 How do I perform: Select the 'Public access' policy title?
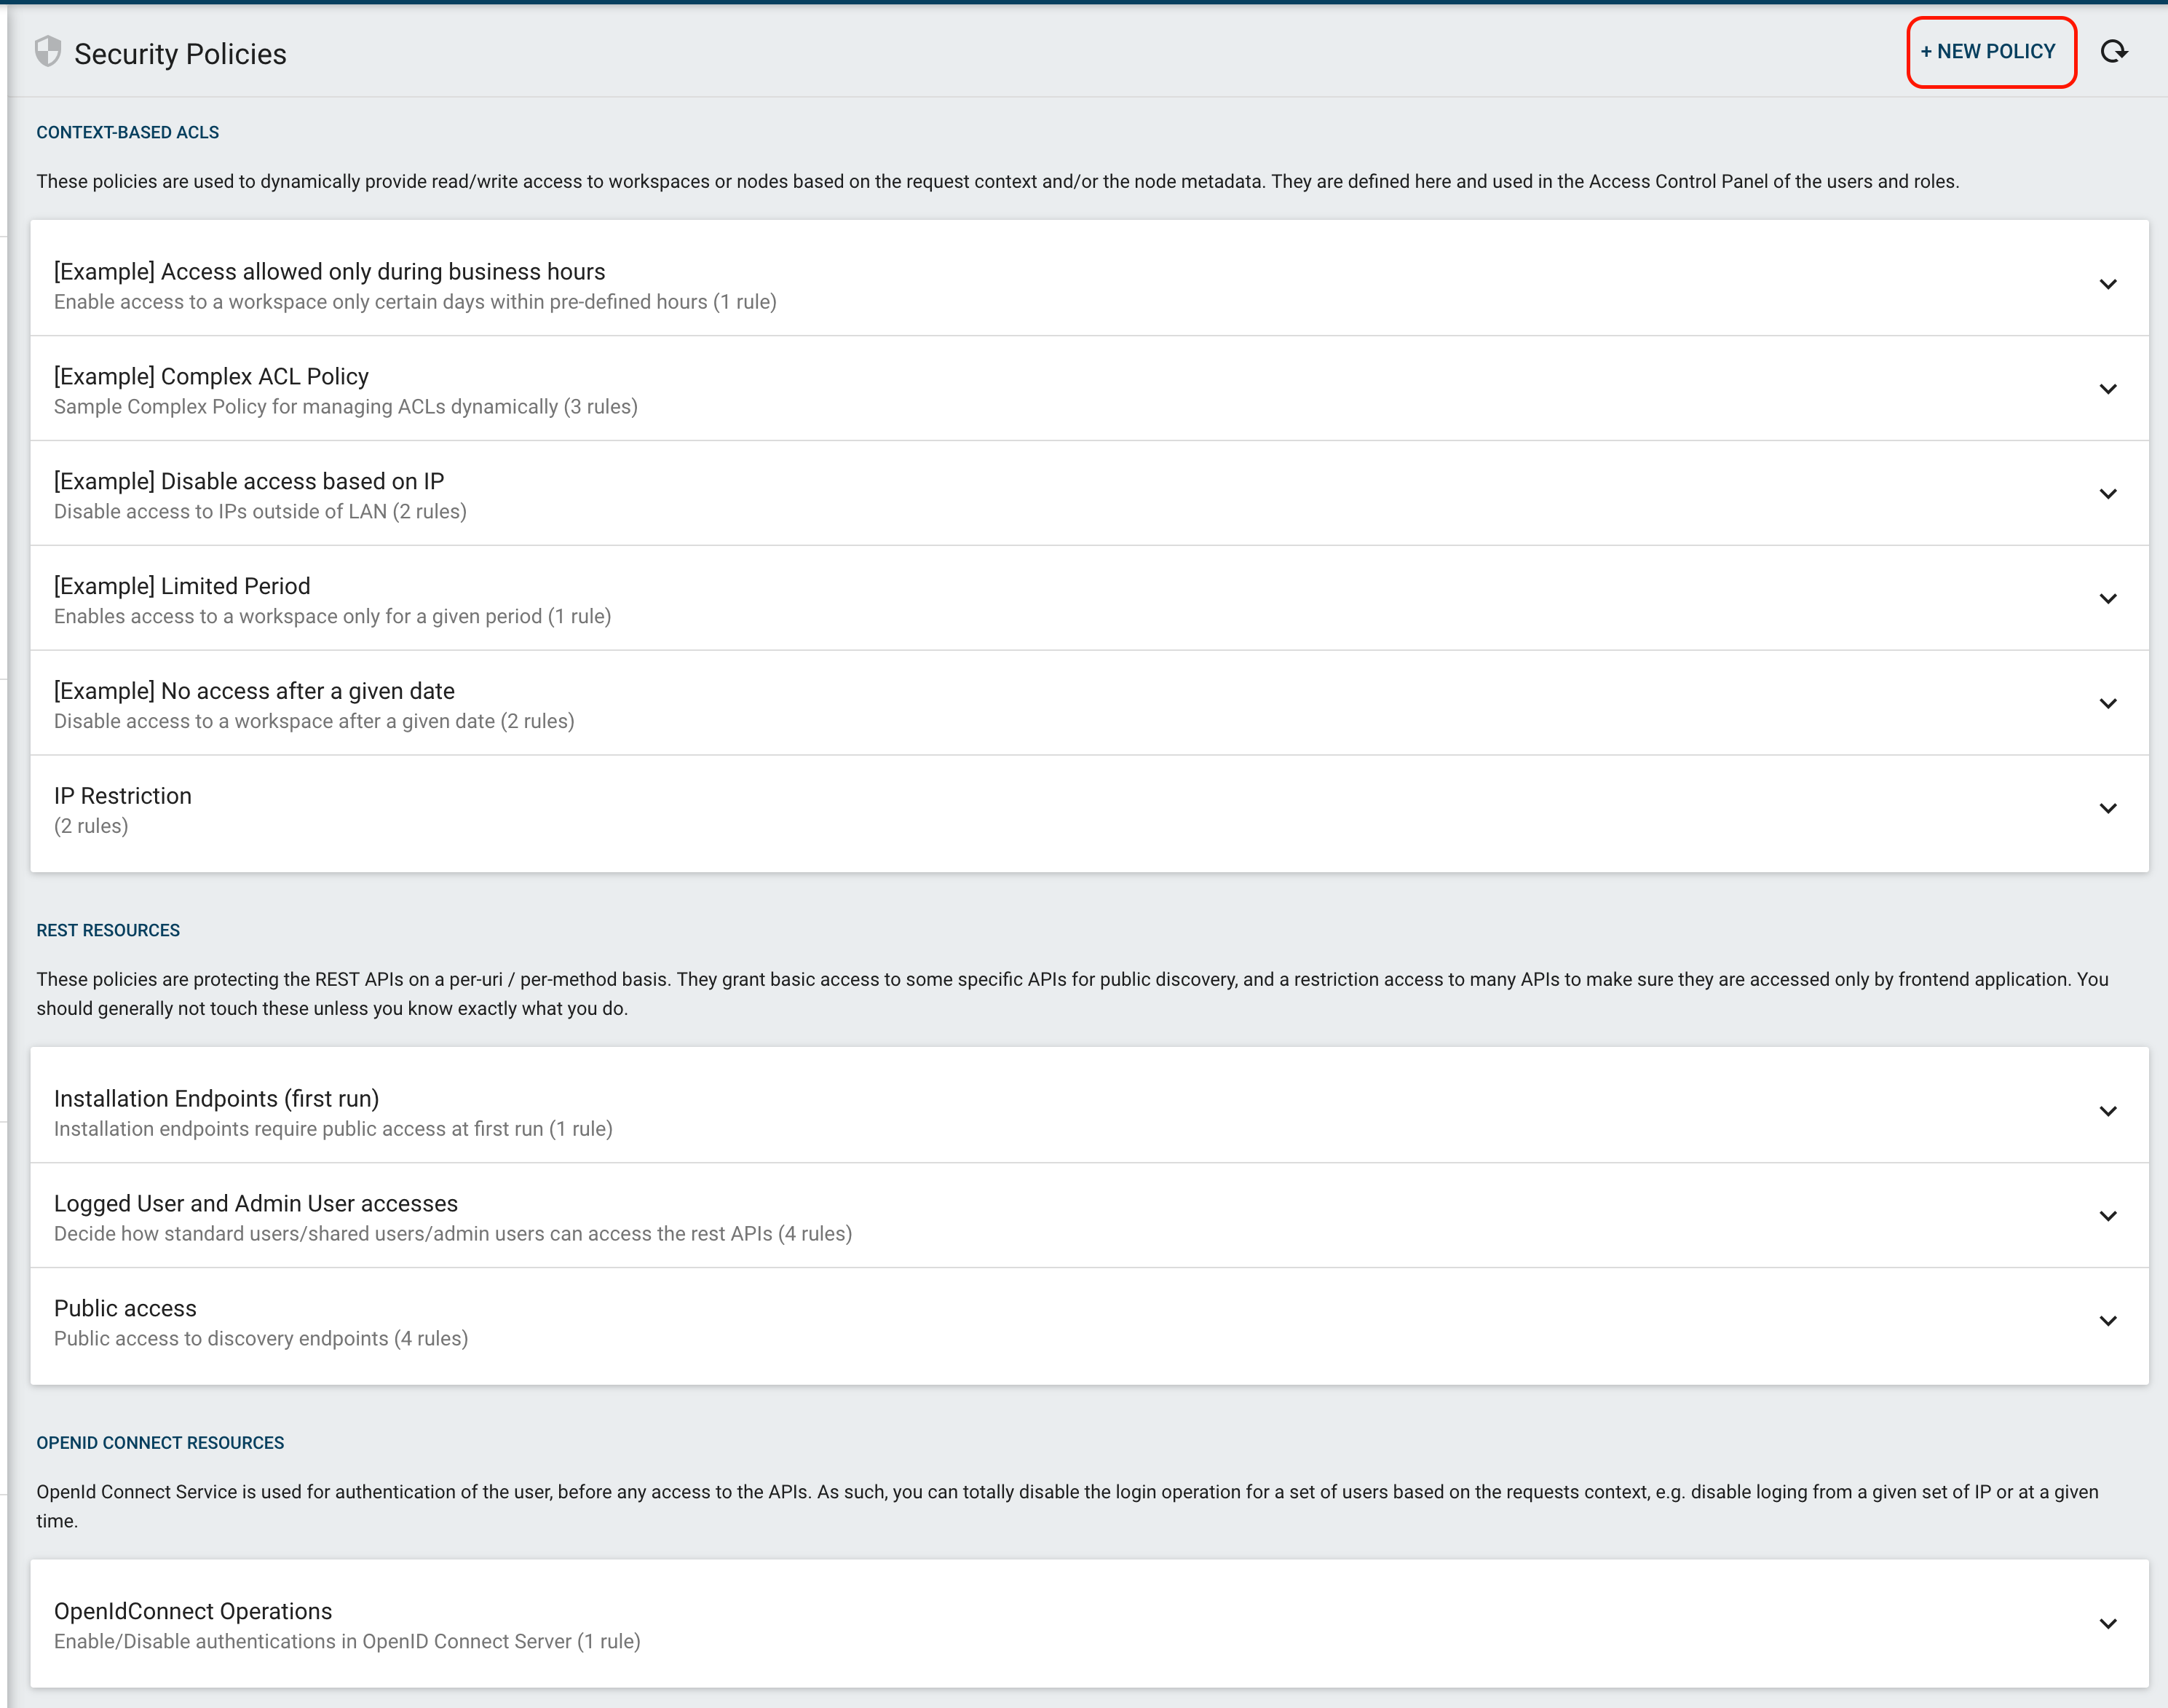coord(125,1309)
